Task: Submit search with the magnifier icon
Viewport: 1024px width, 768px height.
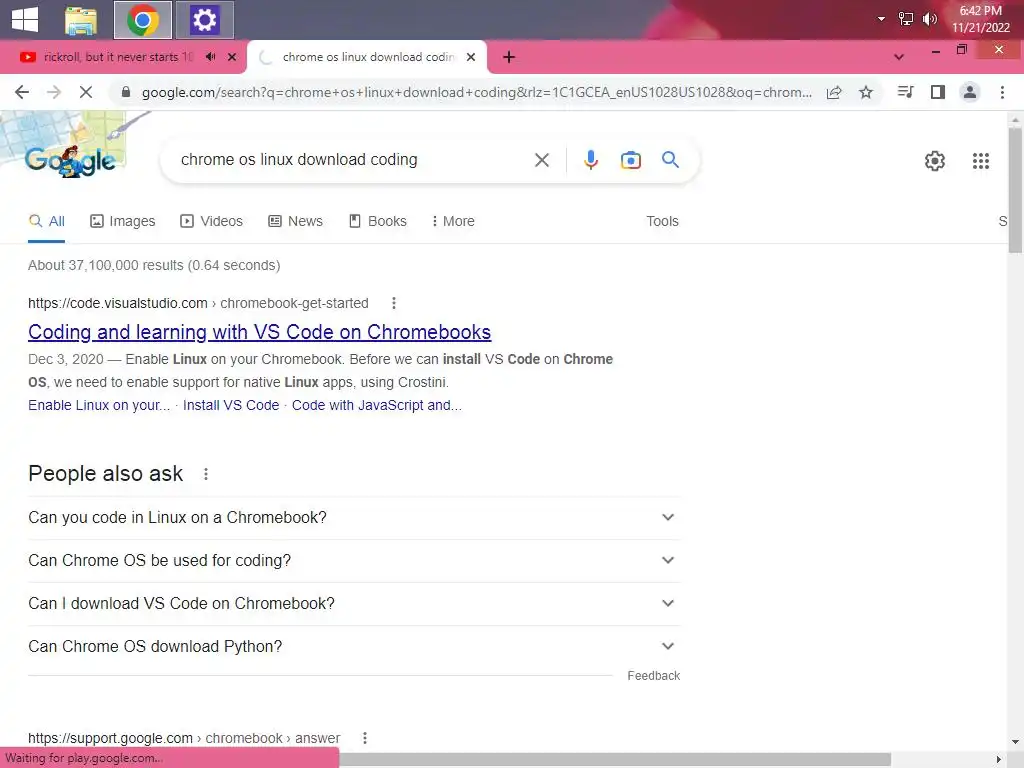Action: 670,160
